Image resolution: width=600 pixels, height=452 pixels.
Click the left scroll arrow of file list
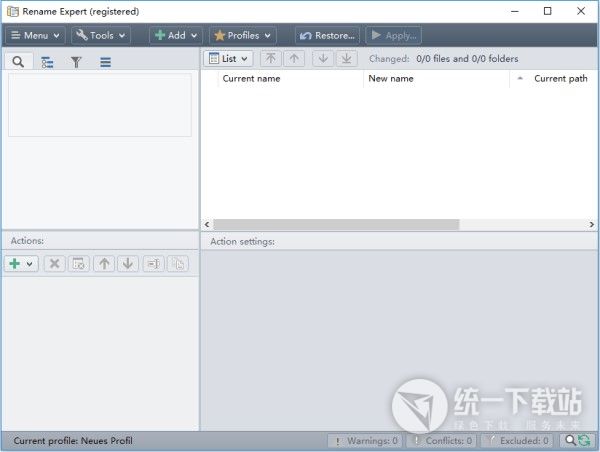click(x=207, y=224)
